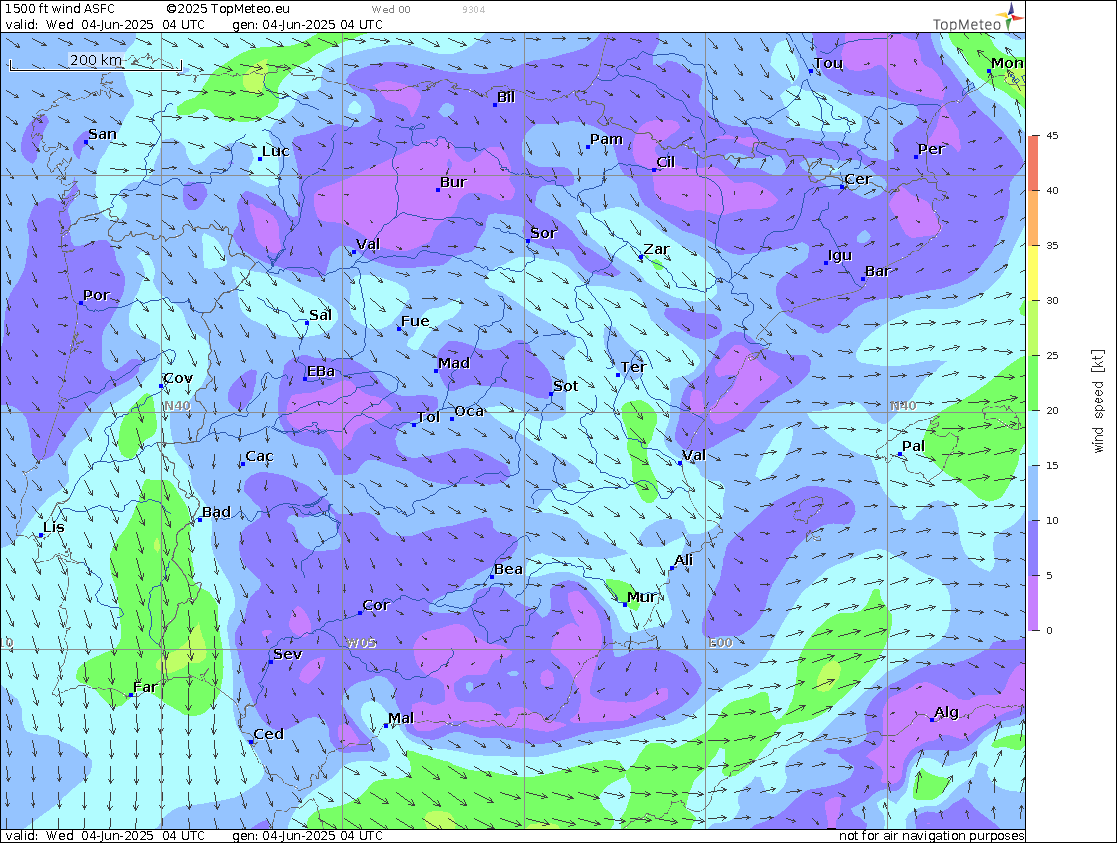Pick the green 20–25 kt legend swatch
Viewport: 1117px width, 843px height.
click(x=1033, y=383)
